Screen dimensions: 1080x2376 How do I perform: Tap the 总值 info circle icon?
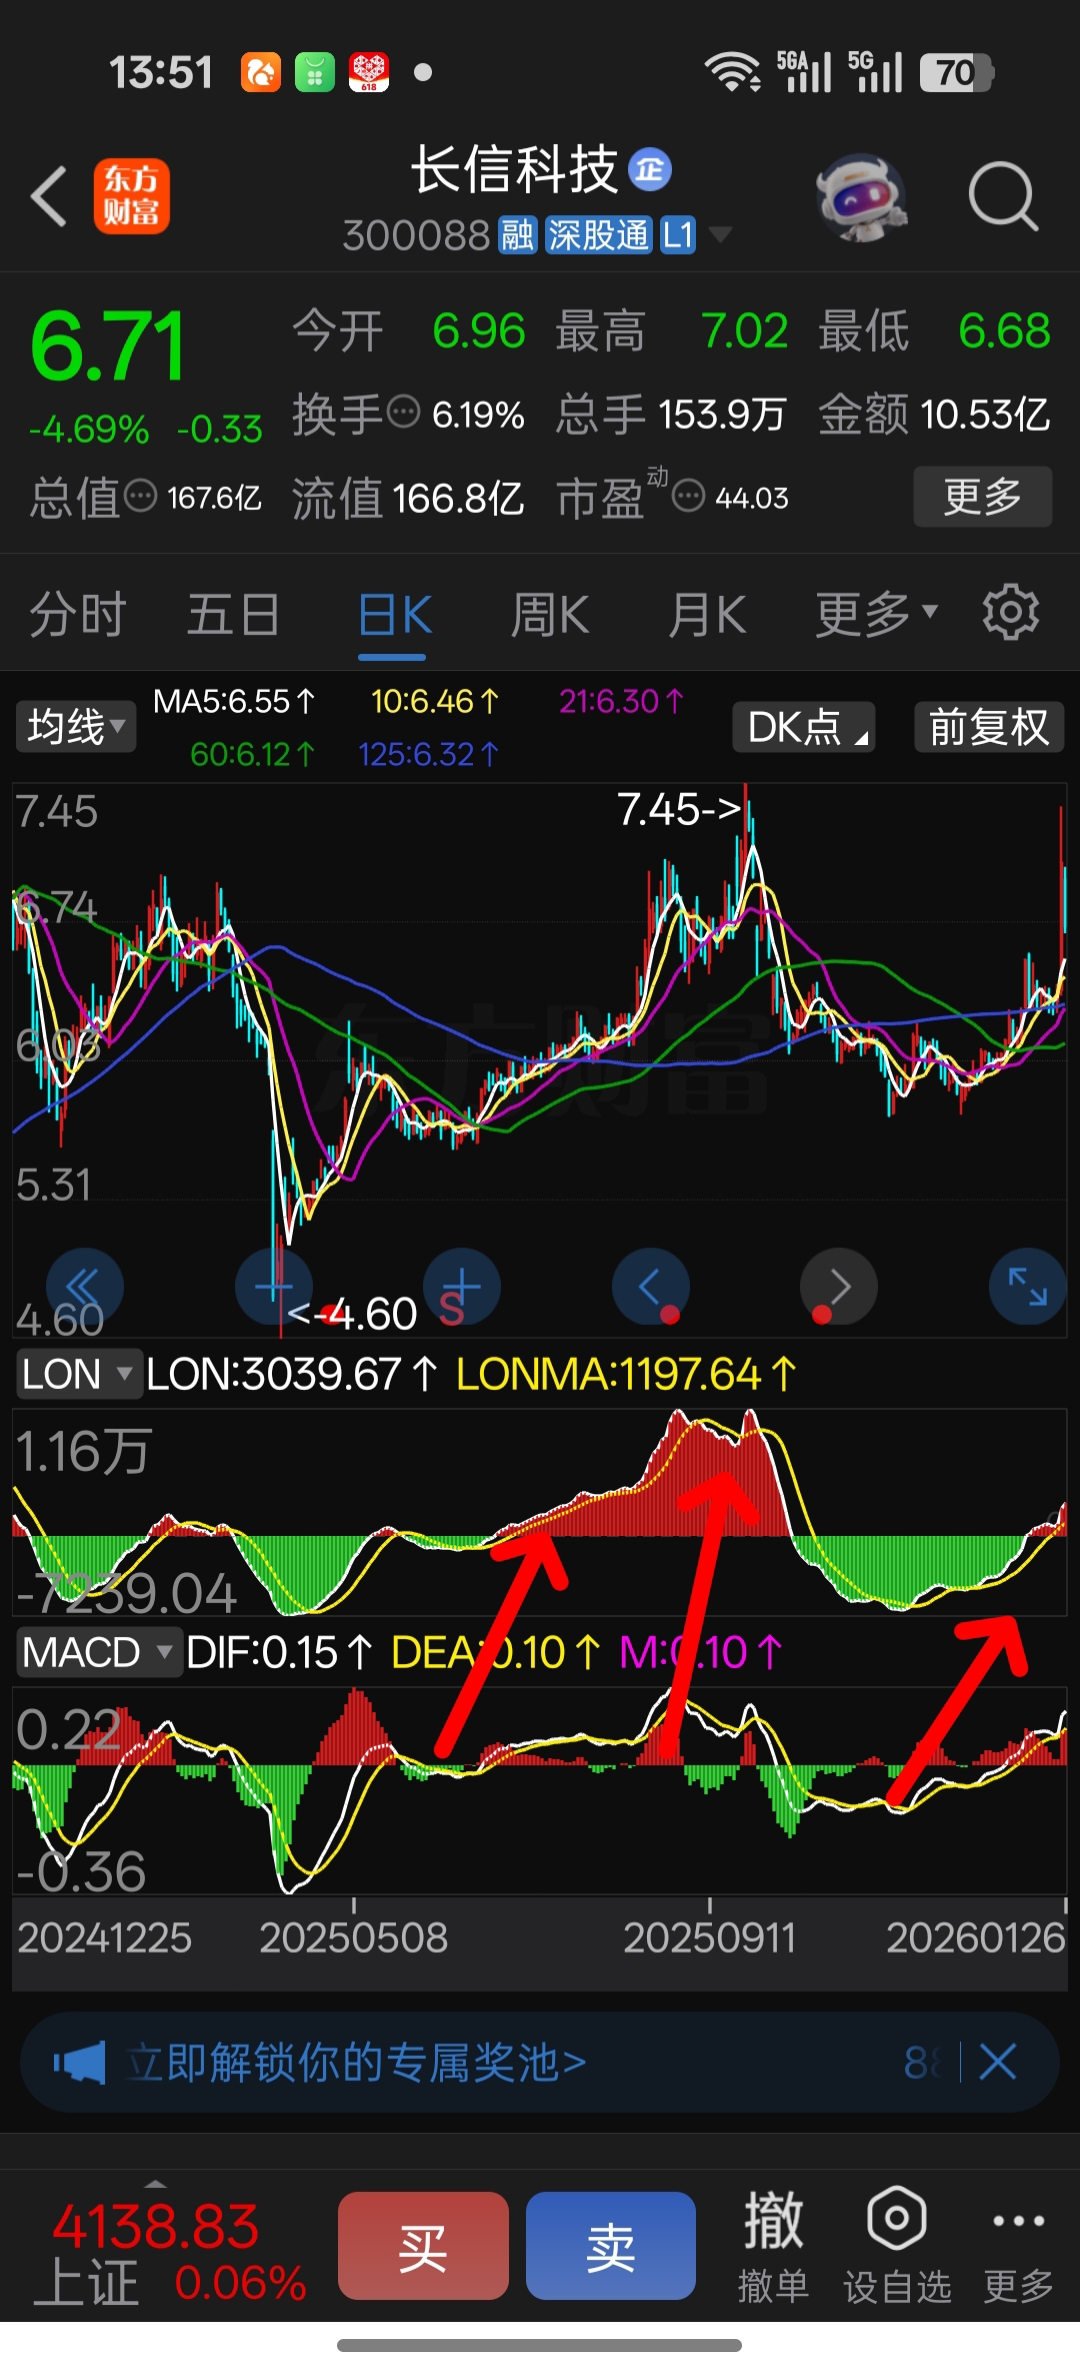[140, 495]
